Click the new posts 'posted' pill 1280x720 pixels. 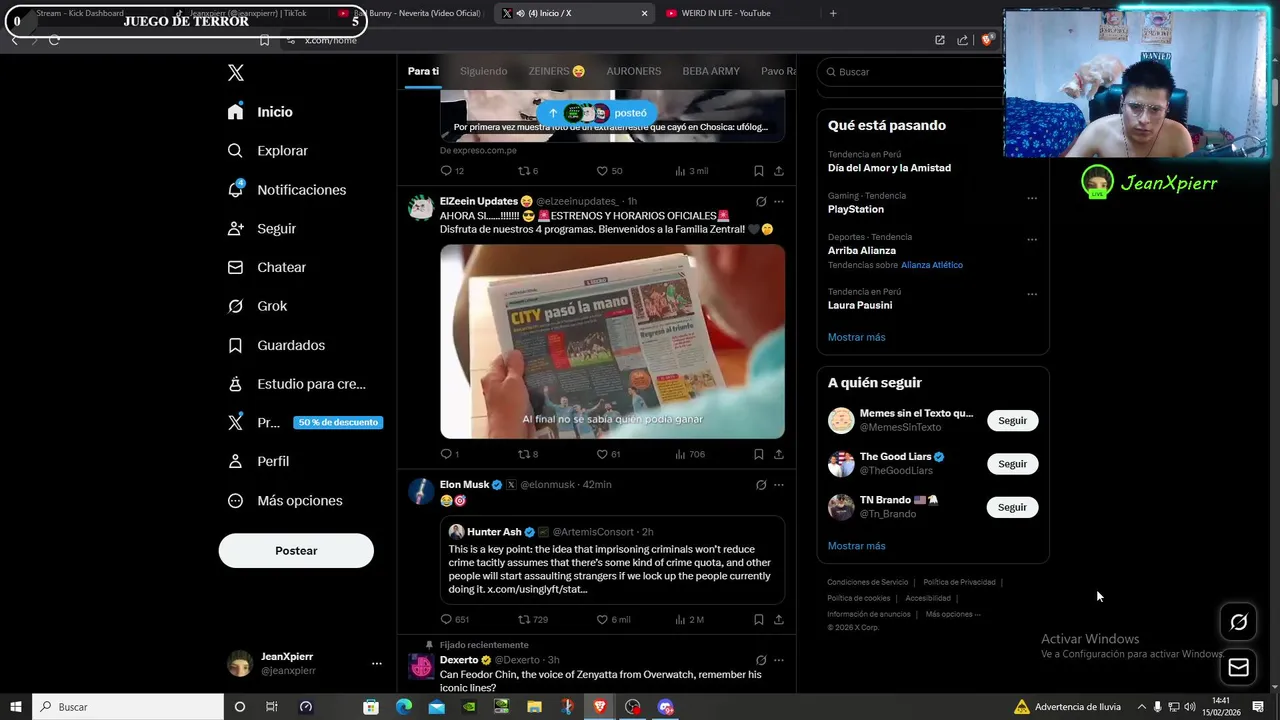(597, 113)
